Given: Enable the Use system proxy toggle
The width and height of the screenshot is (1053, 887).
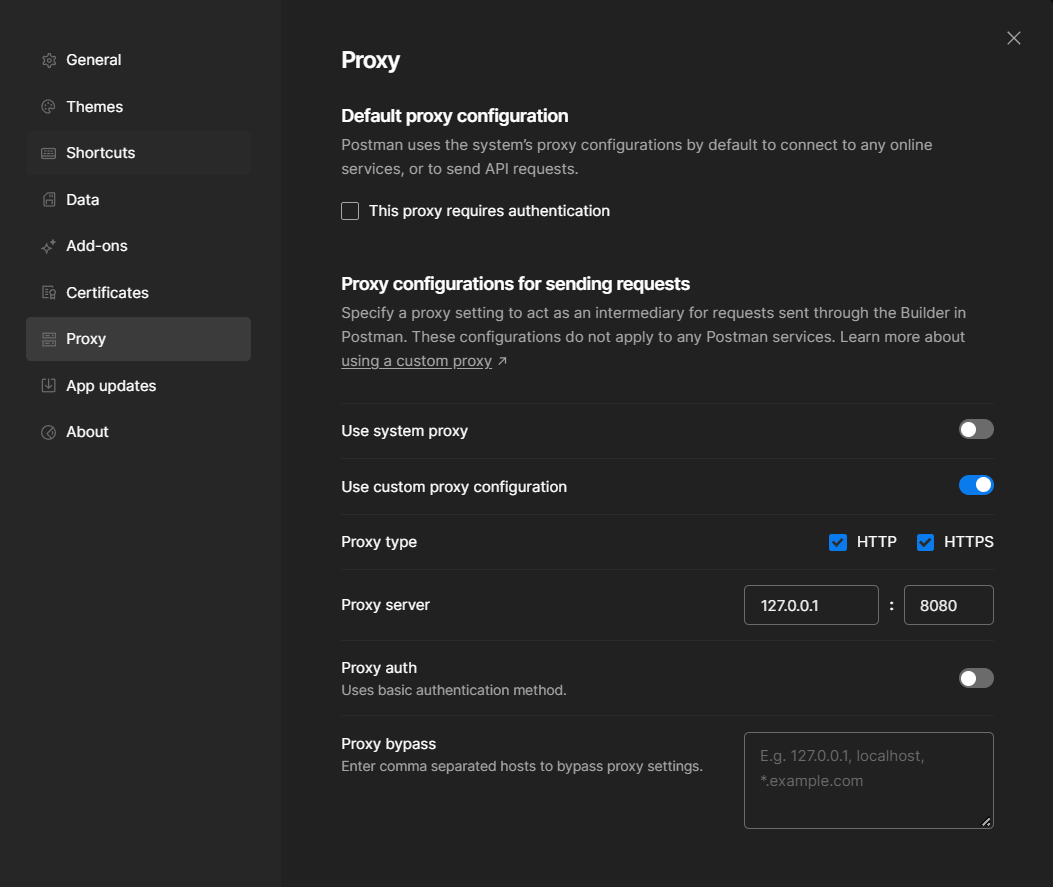Looking at the screenshot, I should tap(976, 429).
